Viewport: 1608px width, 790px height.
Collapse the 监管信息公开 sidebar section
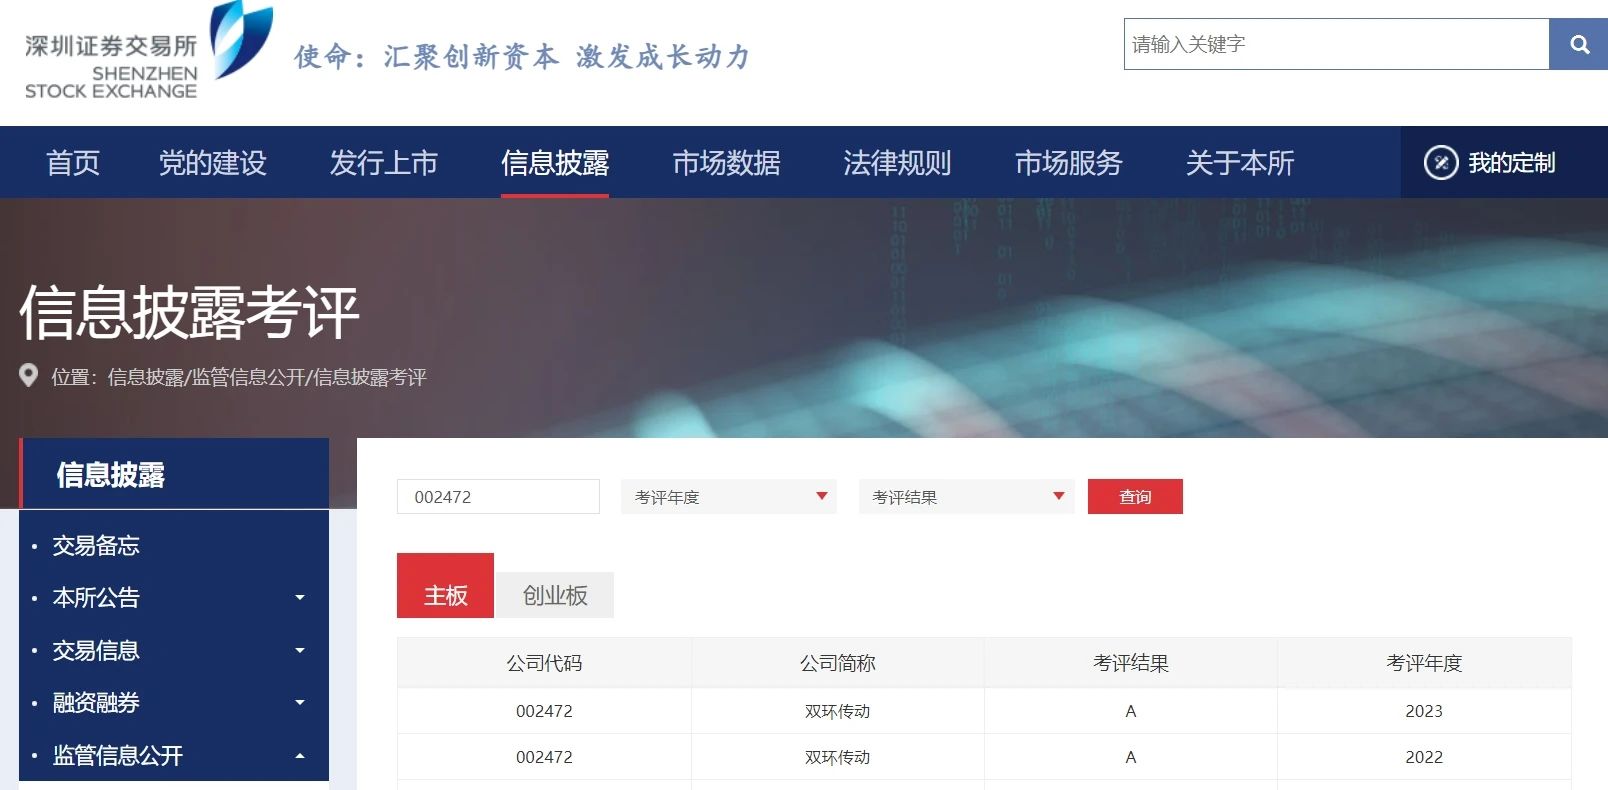tap(299, 756)
